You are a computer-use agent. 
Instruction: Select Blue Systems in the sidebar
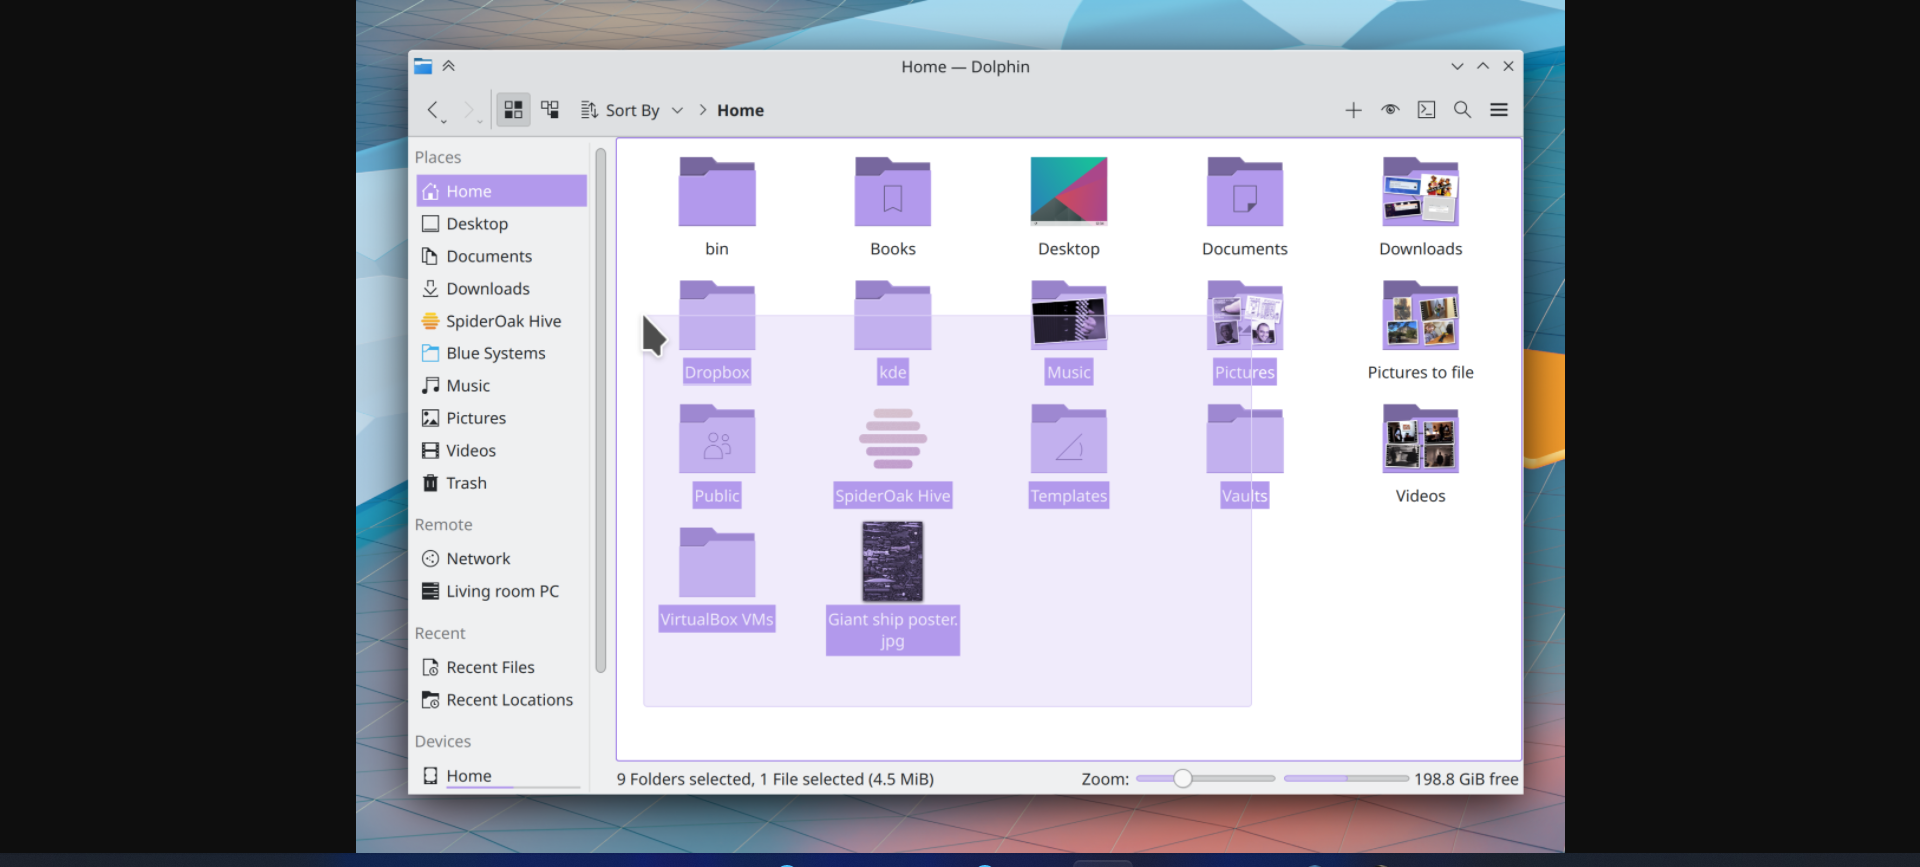coord(501,353)
